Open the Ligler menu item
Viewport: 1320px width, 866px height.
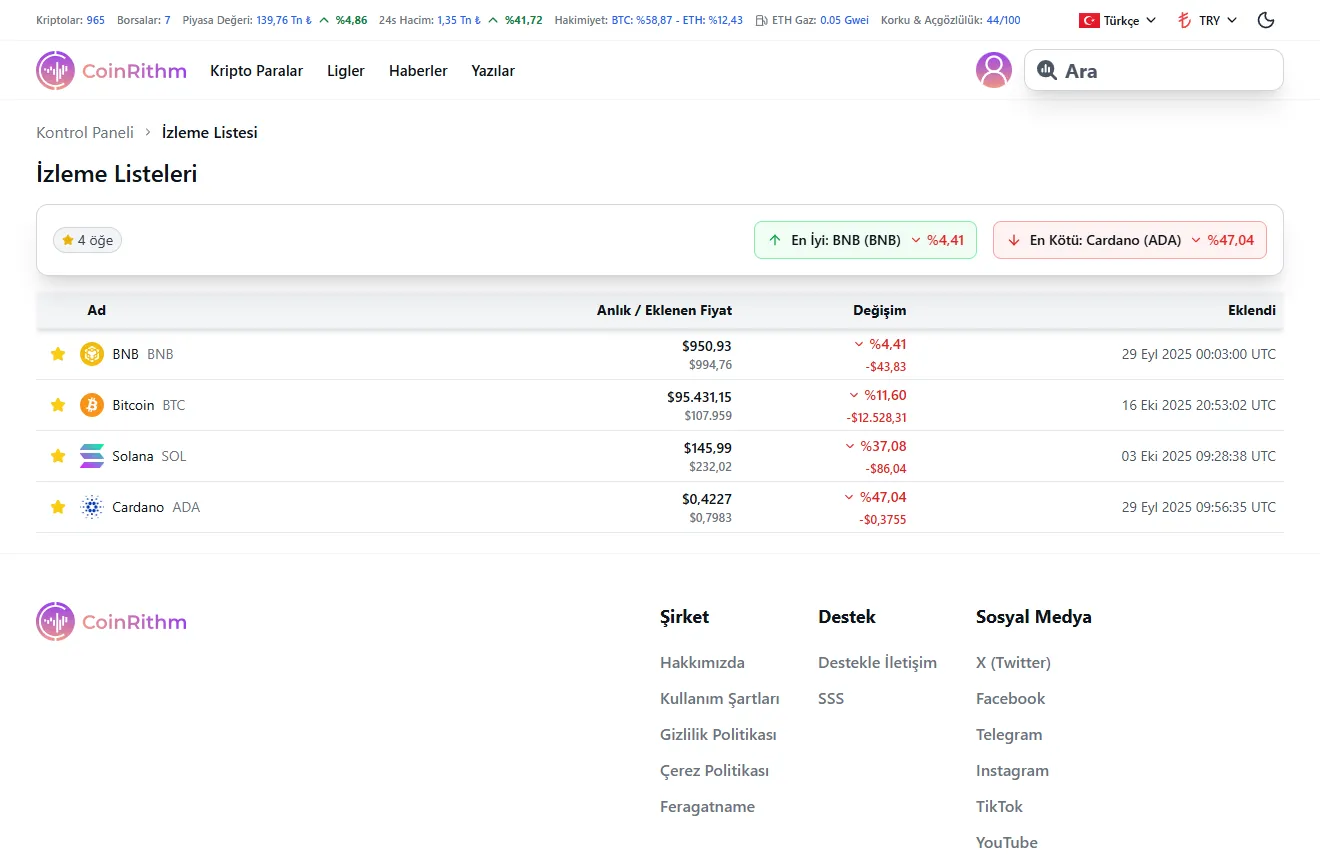pyautogui.click(x=346, y=71)
